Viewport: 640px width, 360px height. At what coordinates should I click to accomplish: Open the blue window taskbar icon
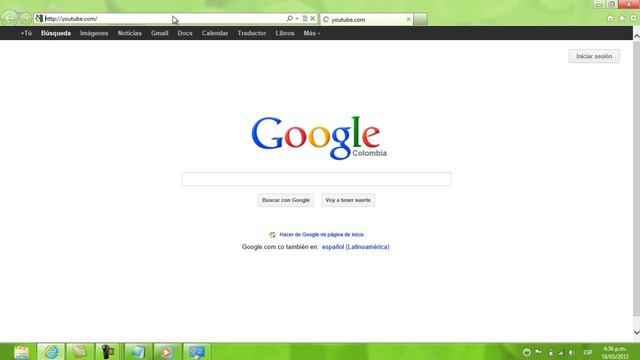point(138,352)
